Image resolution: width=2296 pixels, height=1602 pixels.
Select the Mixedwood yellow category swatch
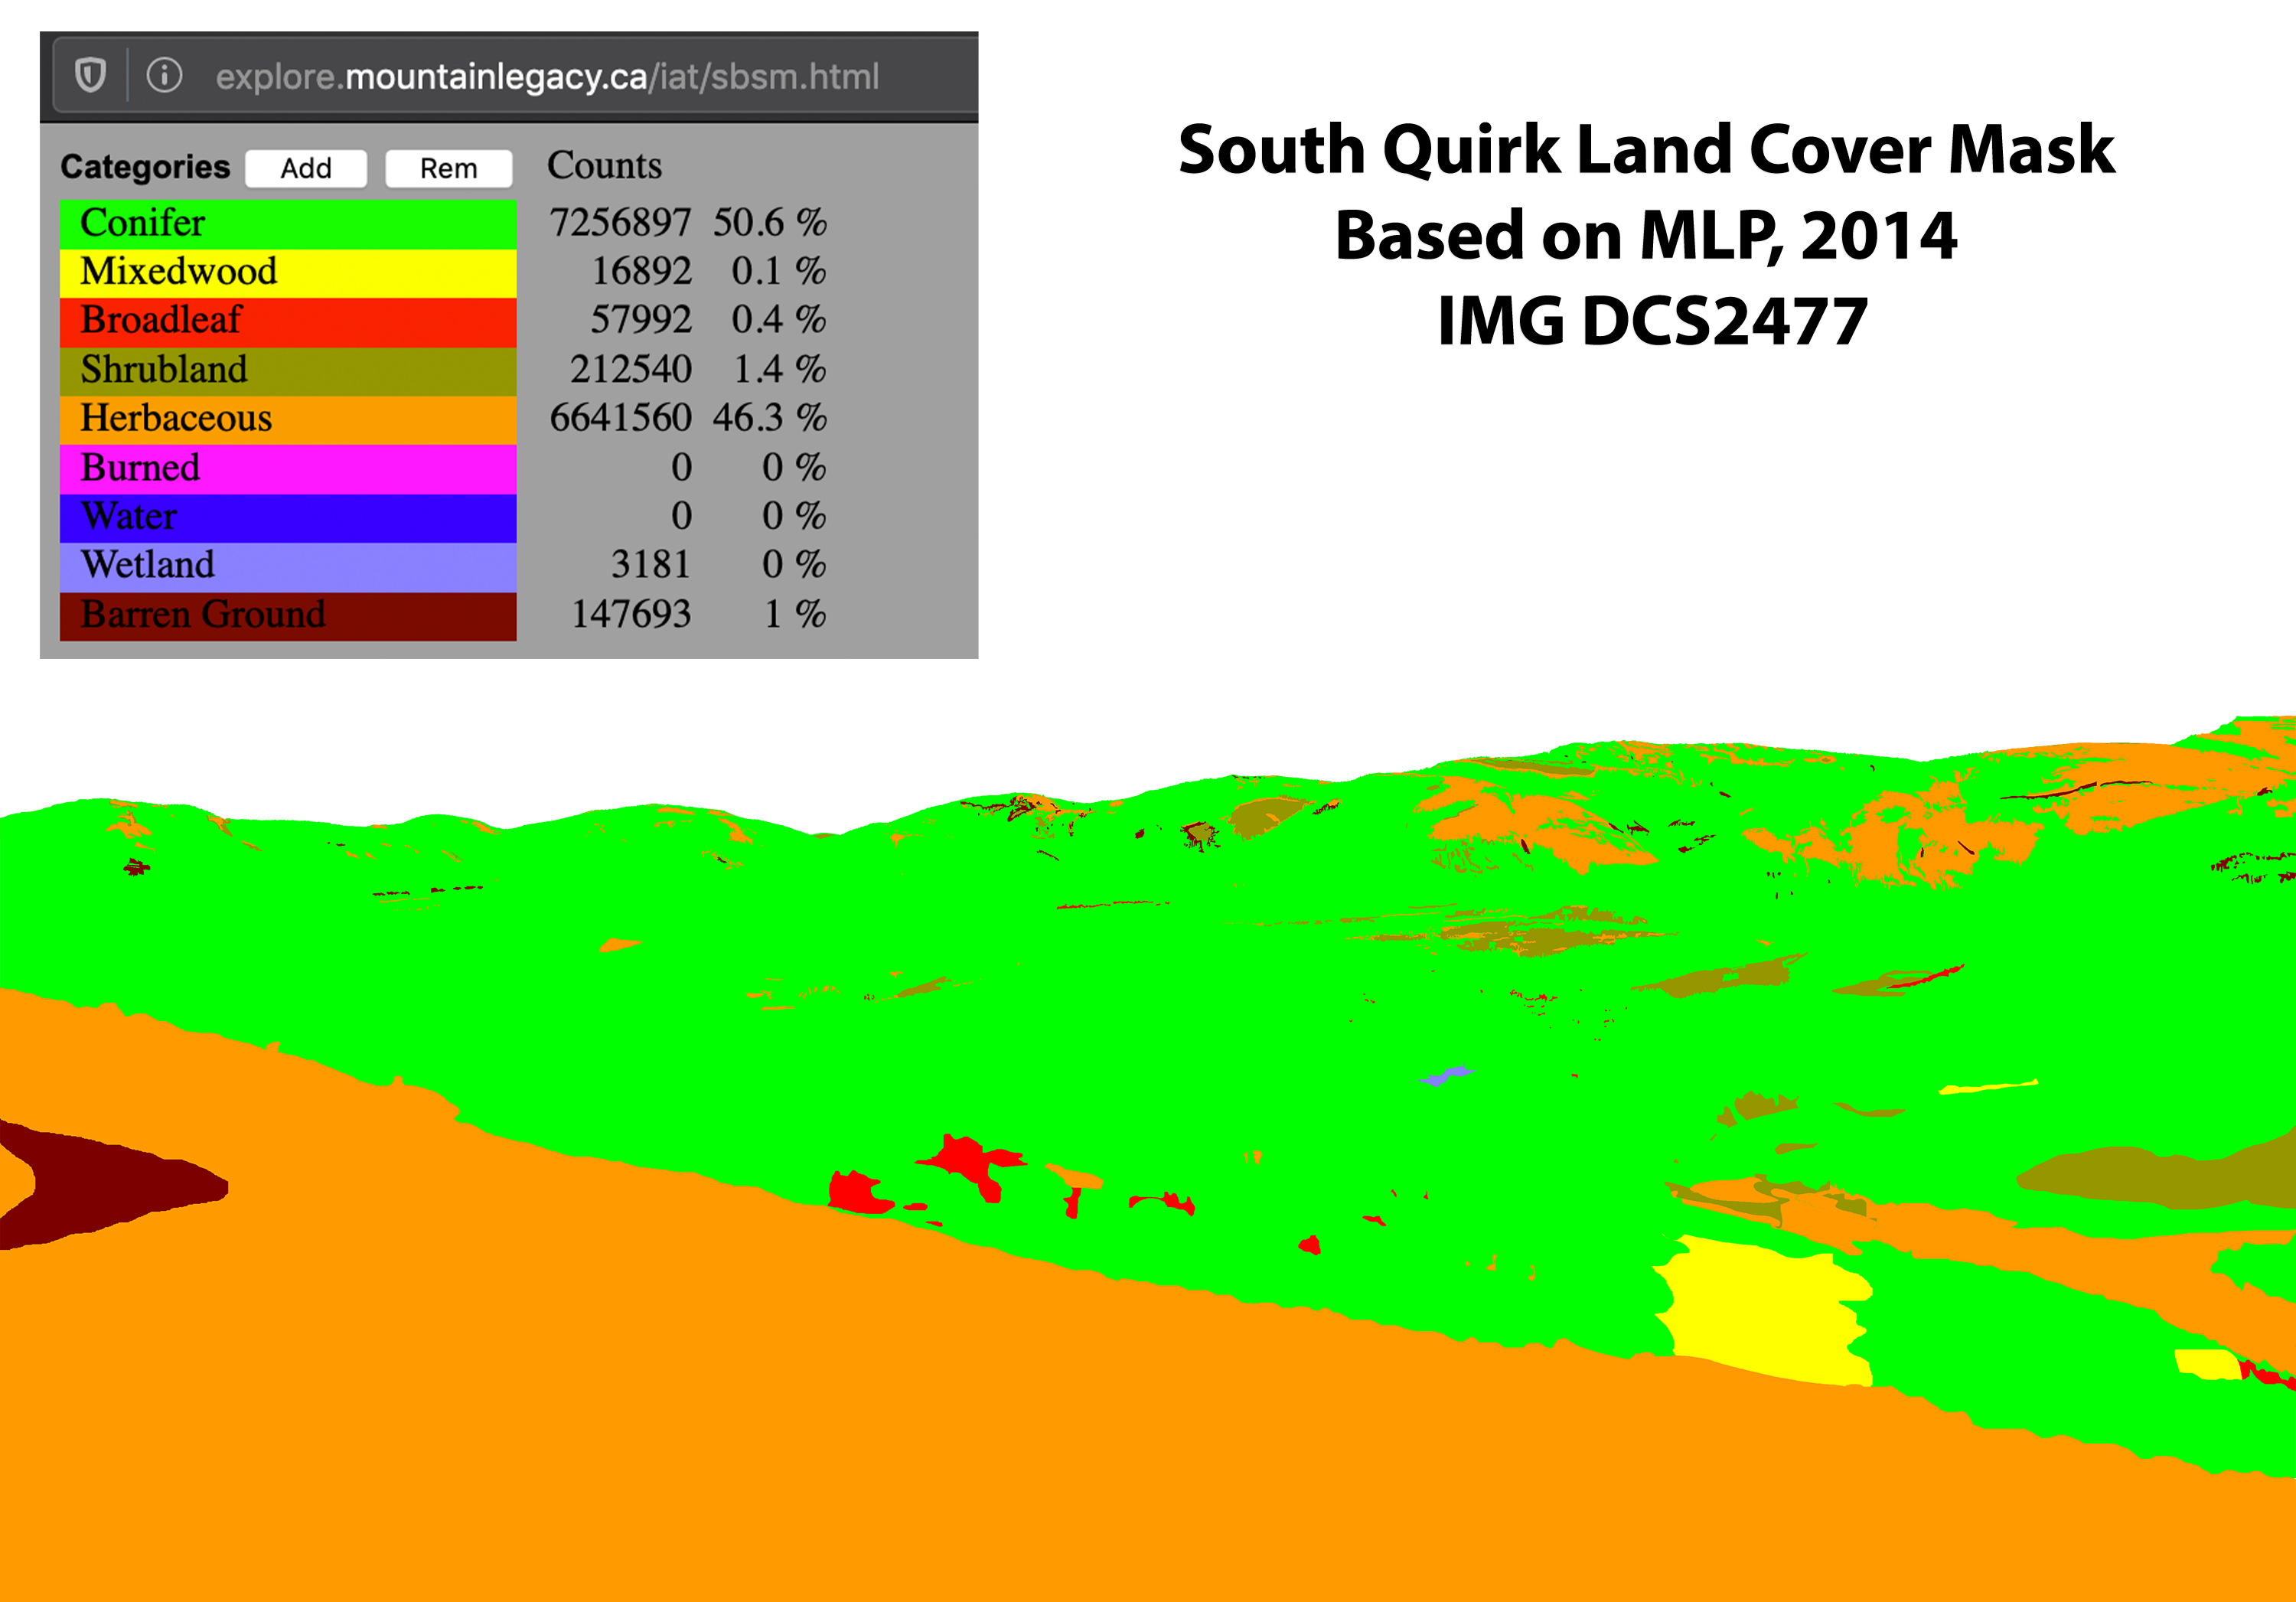(x=288, y=272)
